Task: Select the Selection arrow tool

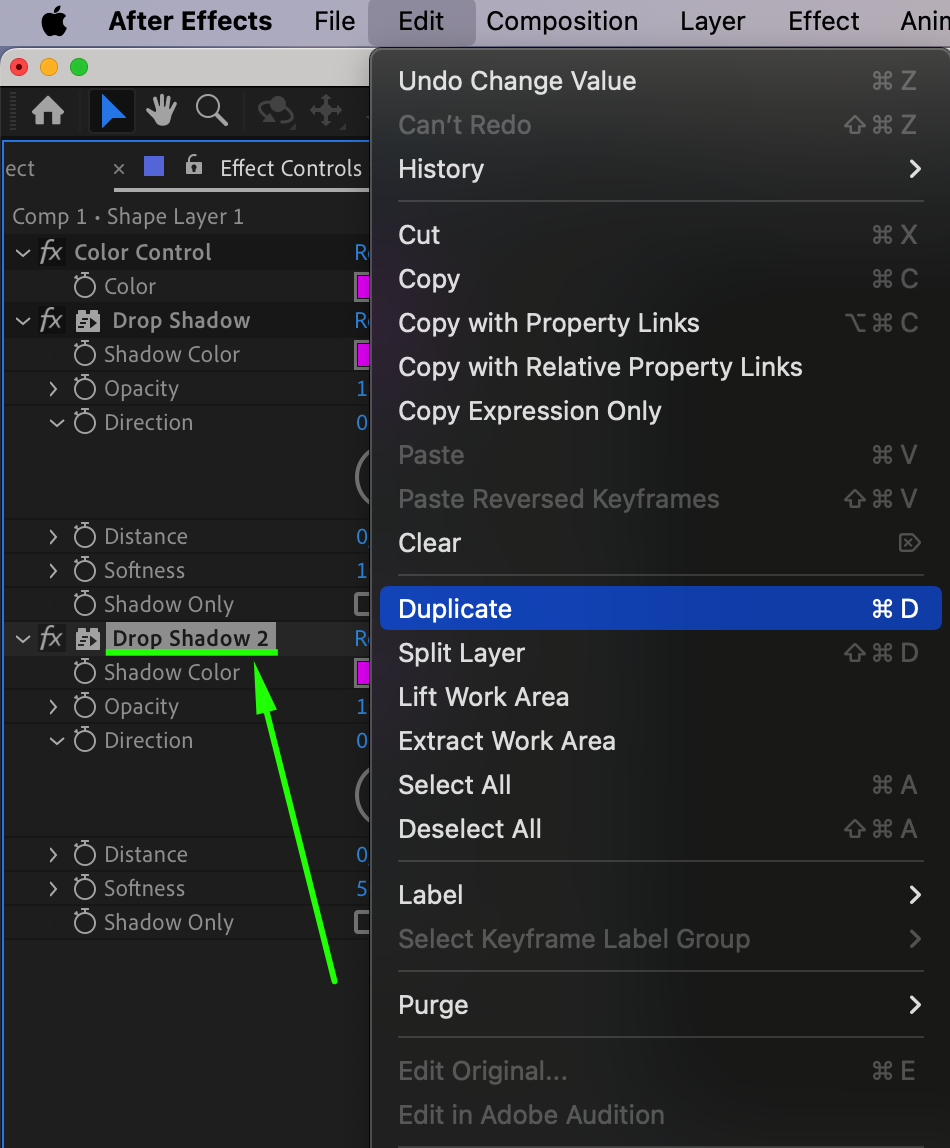Action: click(113, 111)
